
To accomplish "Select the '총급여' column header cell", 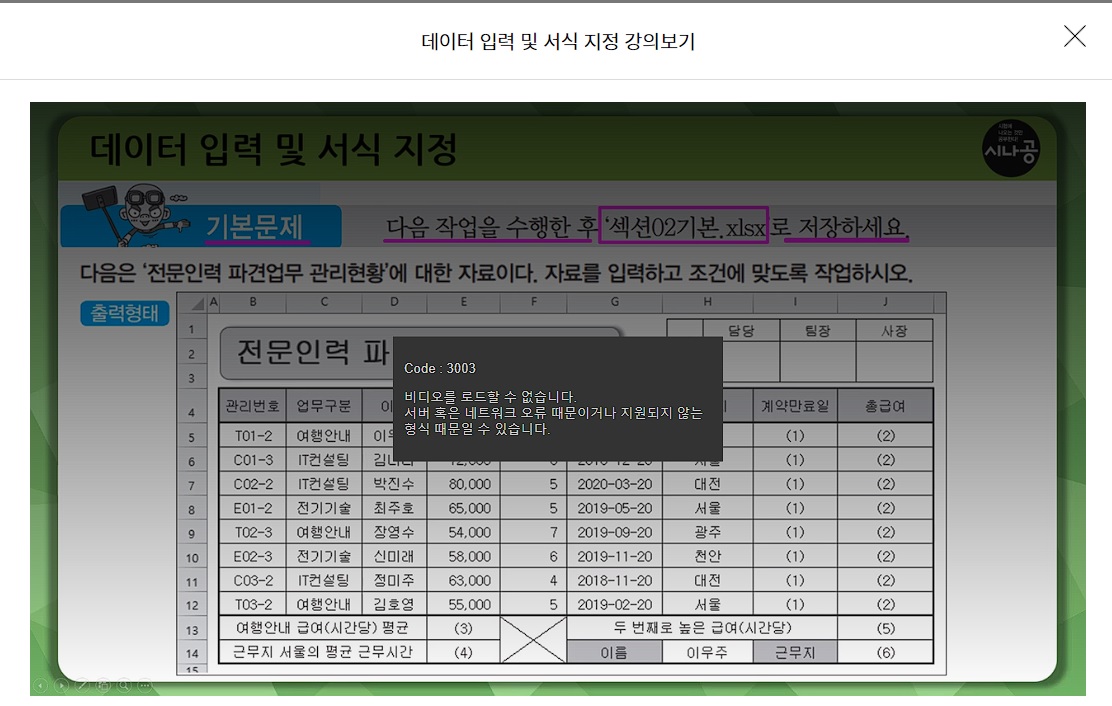I will click(885, 406).
